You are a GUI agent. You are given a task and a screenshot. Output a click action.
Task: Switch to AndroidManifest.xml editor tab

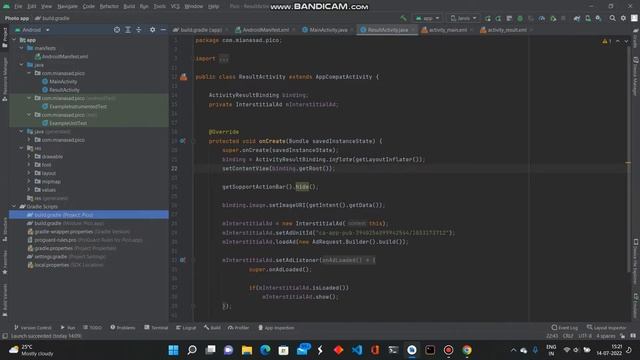(x=262, y=30)
